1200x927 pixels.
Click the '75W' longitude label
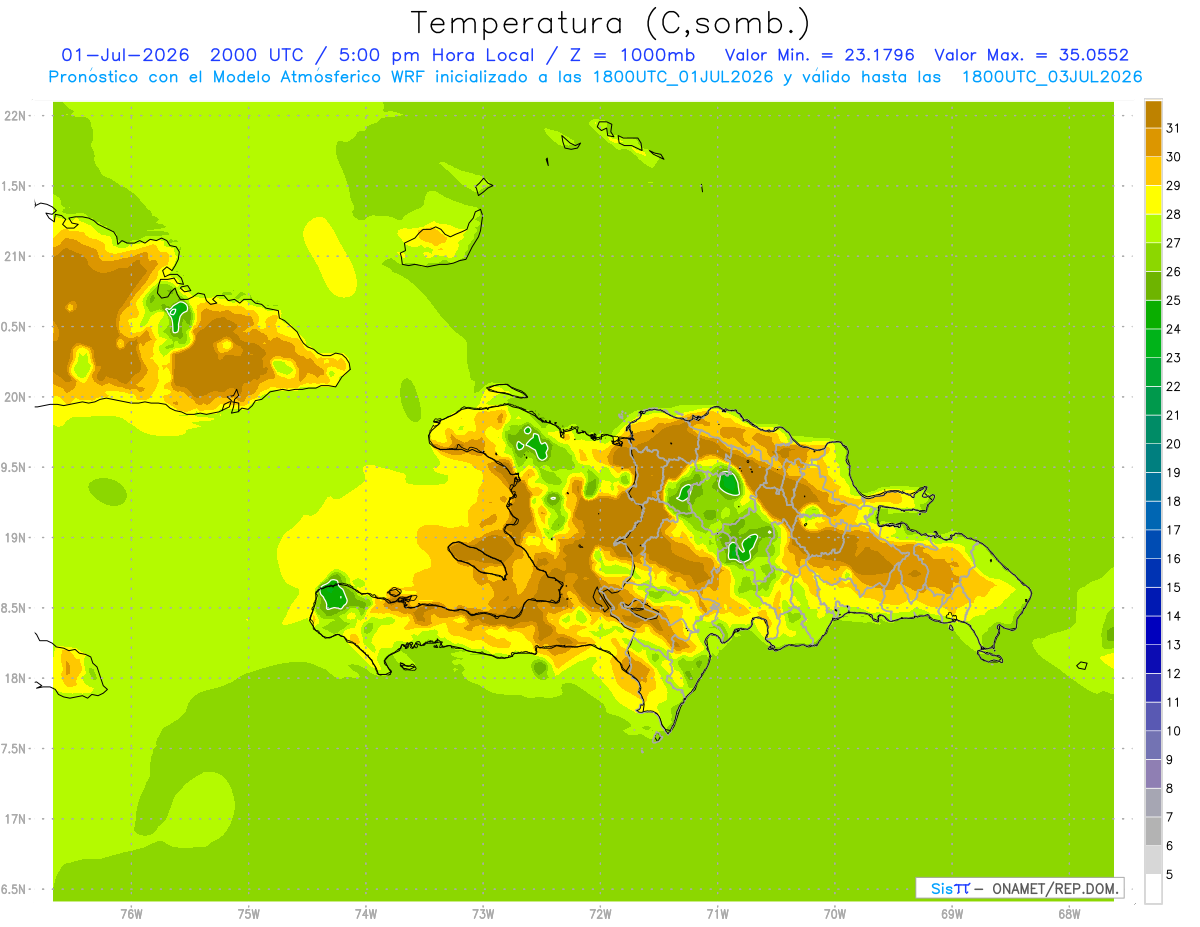click(x=248, y=914)
